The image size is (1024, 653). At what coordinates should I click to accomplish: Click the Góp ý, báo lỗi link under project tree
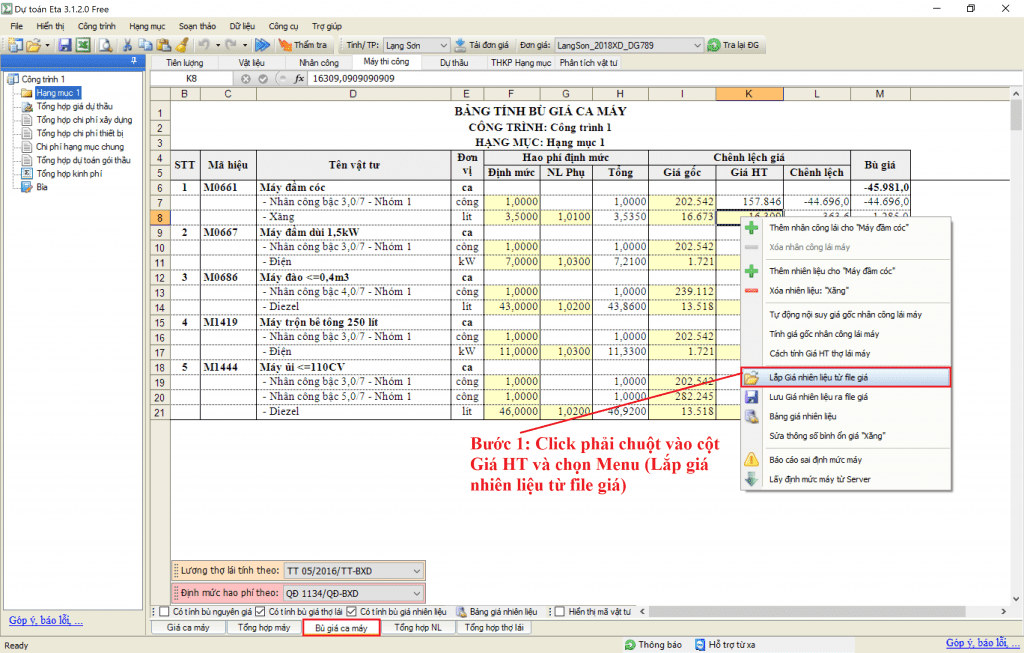click(46, 620)
